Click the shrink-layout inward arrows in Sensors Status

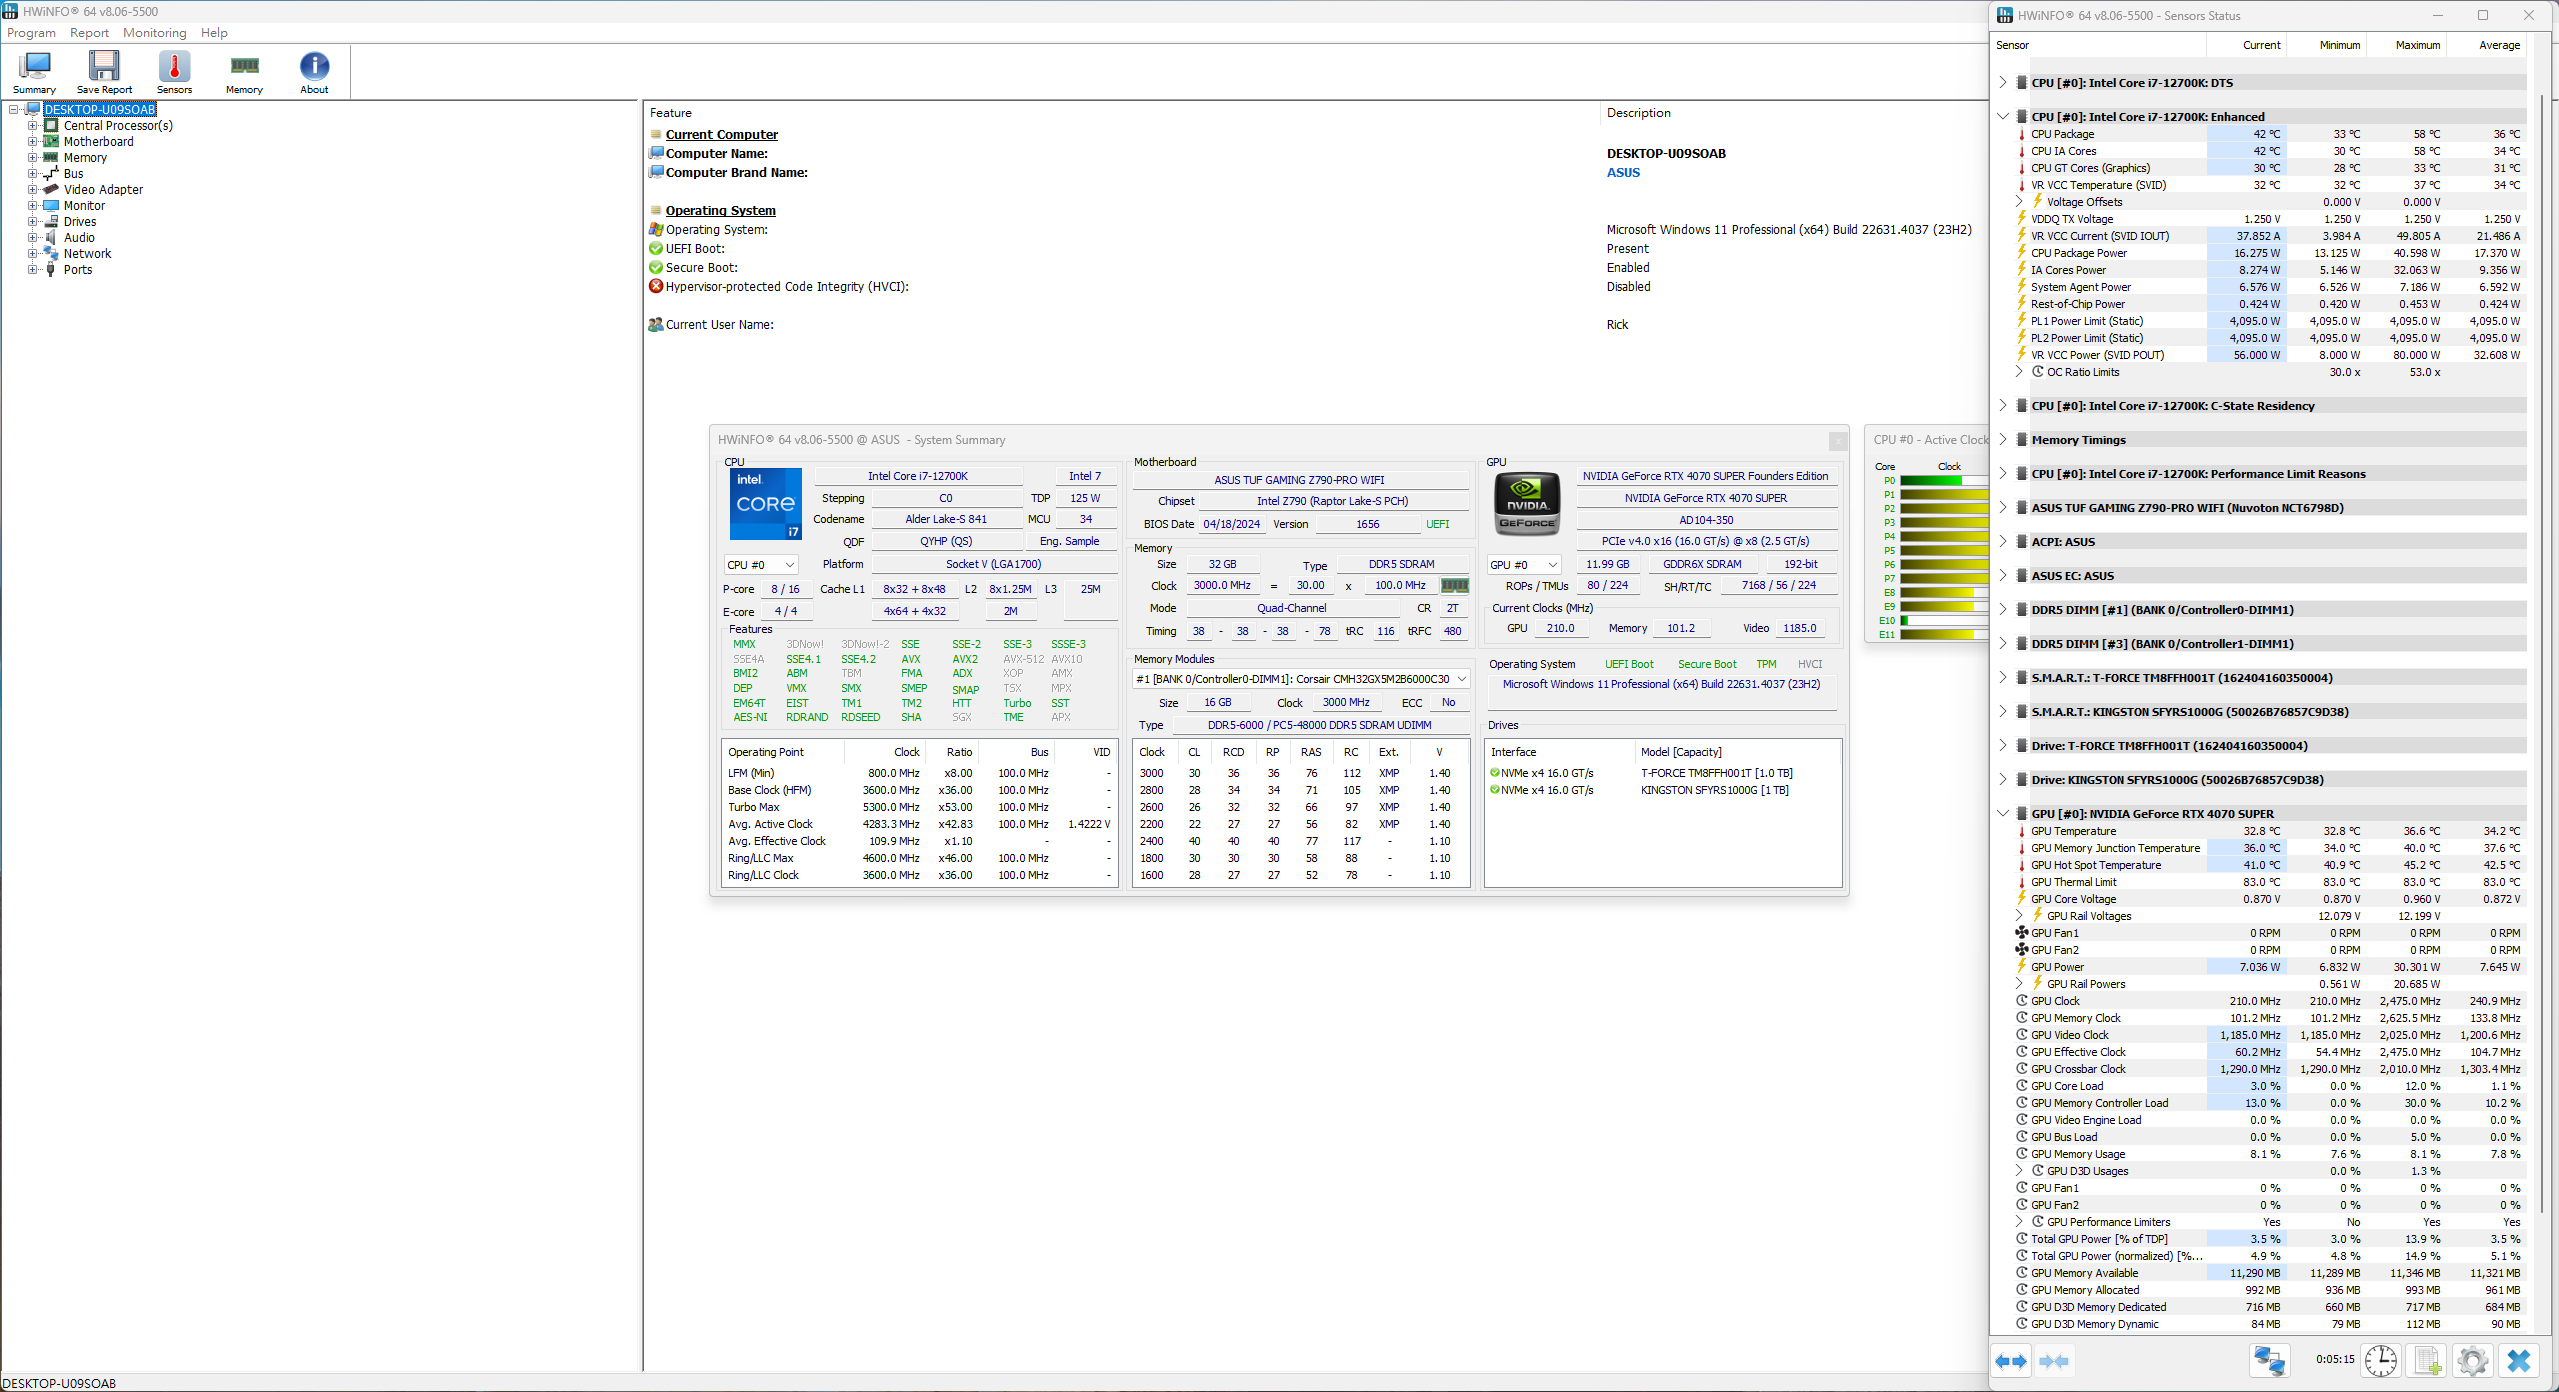pos(2054,1361)
